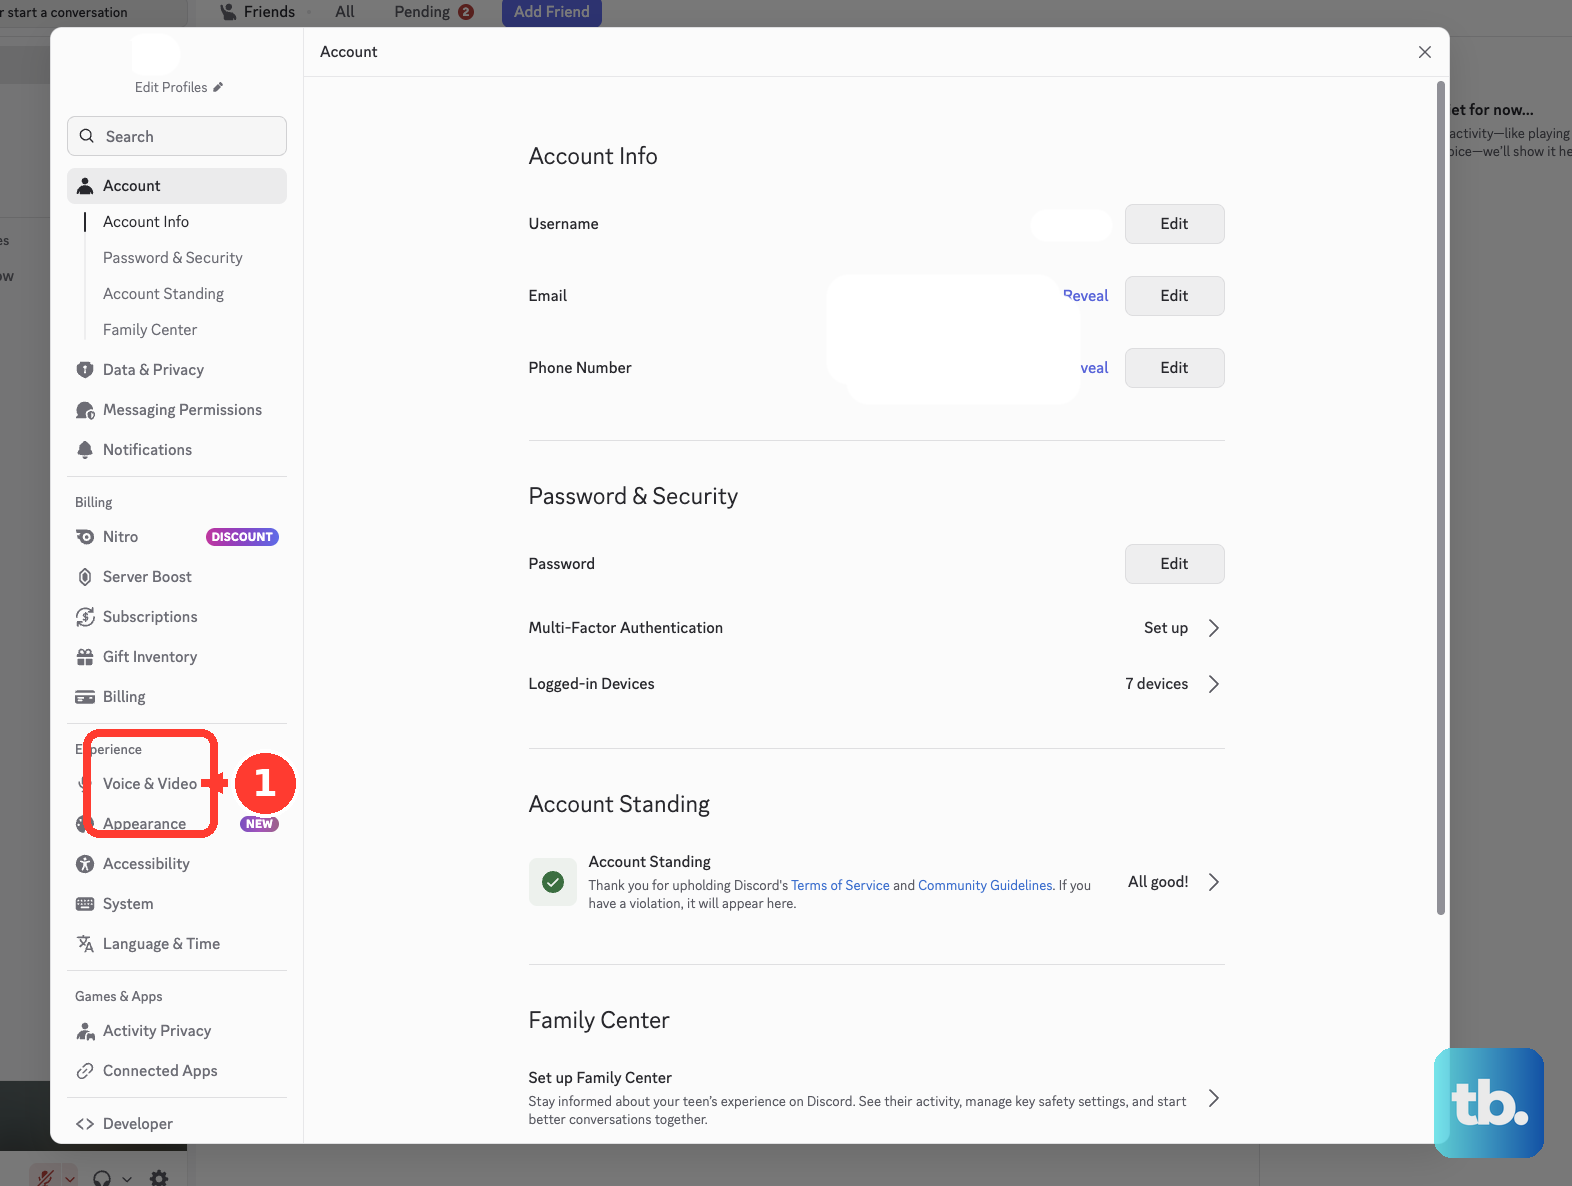Click the Connected Apps link icon

tap(85, 1071)
